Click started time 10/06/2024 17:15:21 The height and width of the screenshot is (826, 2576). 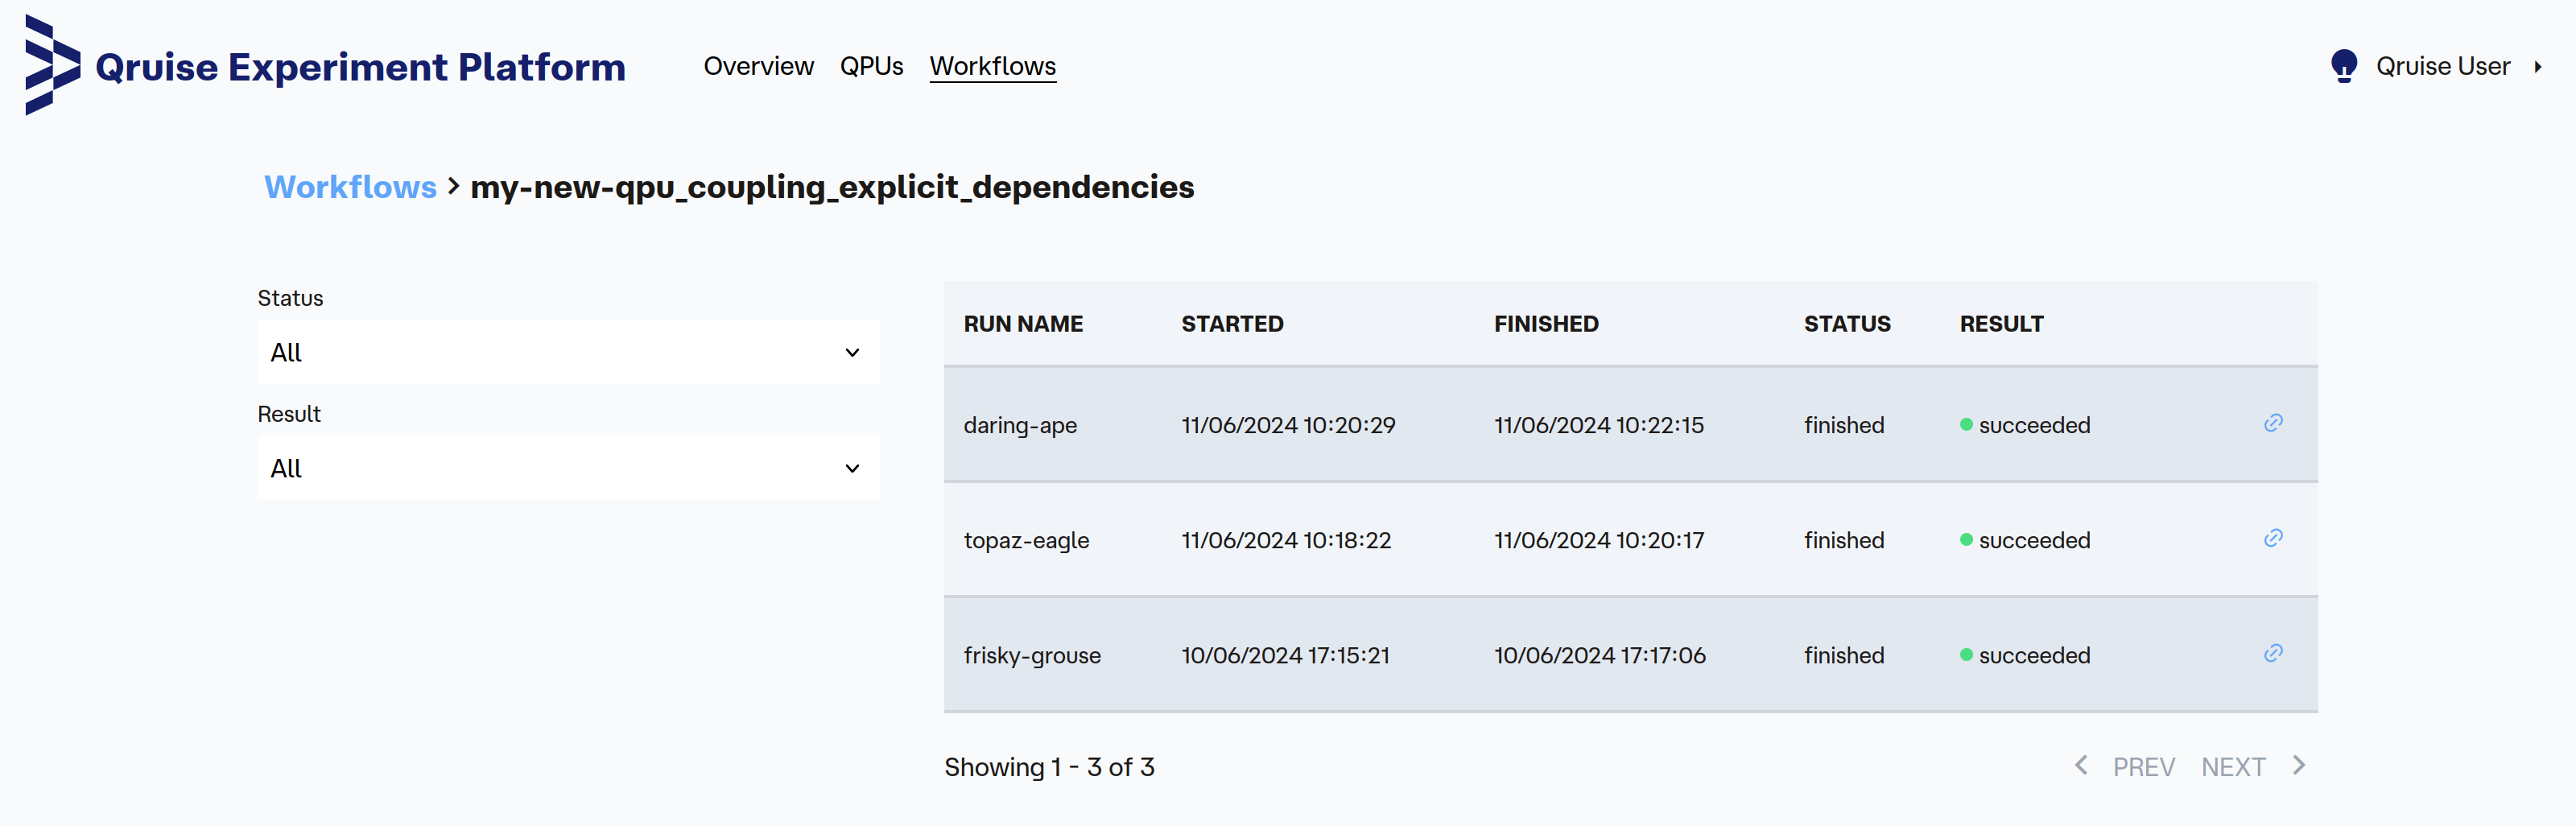point(1286,655)
